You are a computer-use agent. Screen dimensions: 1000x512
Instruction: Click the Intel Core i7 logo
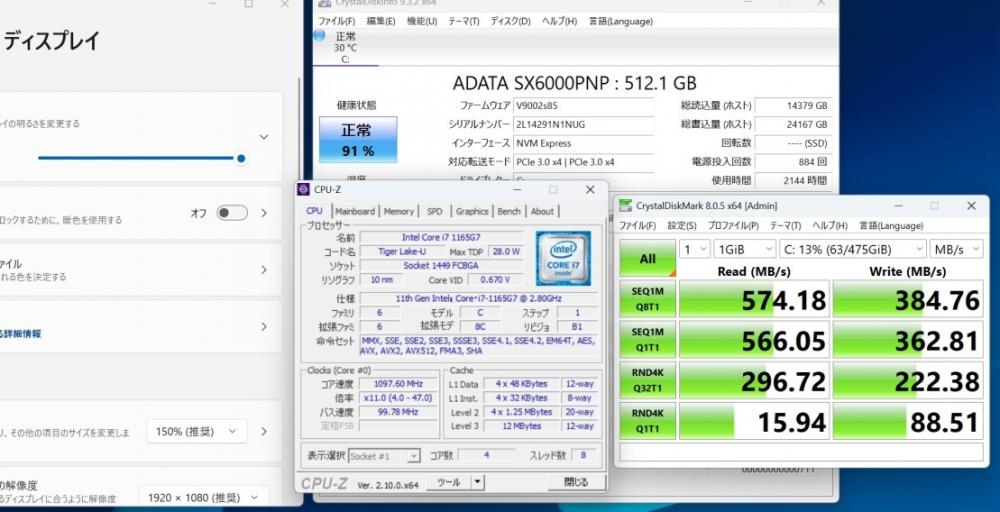(562, 258)
